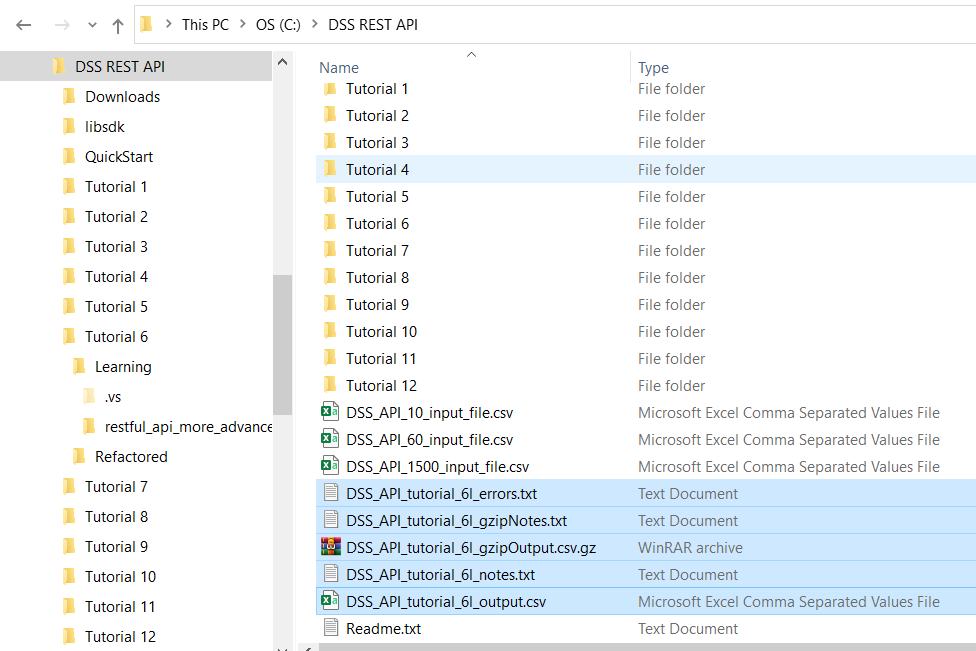
Task: Click WinRAR icon of gzipOutput.csv.gz
Action: point(331,547)
